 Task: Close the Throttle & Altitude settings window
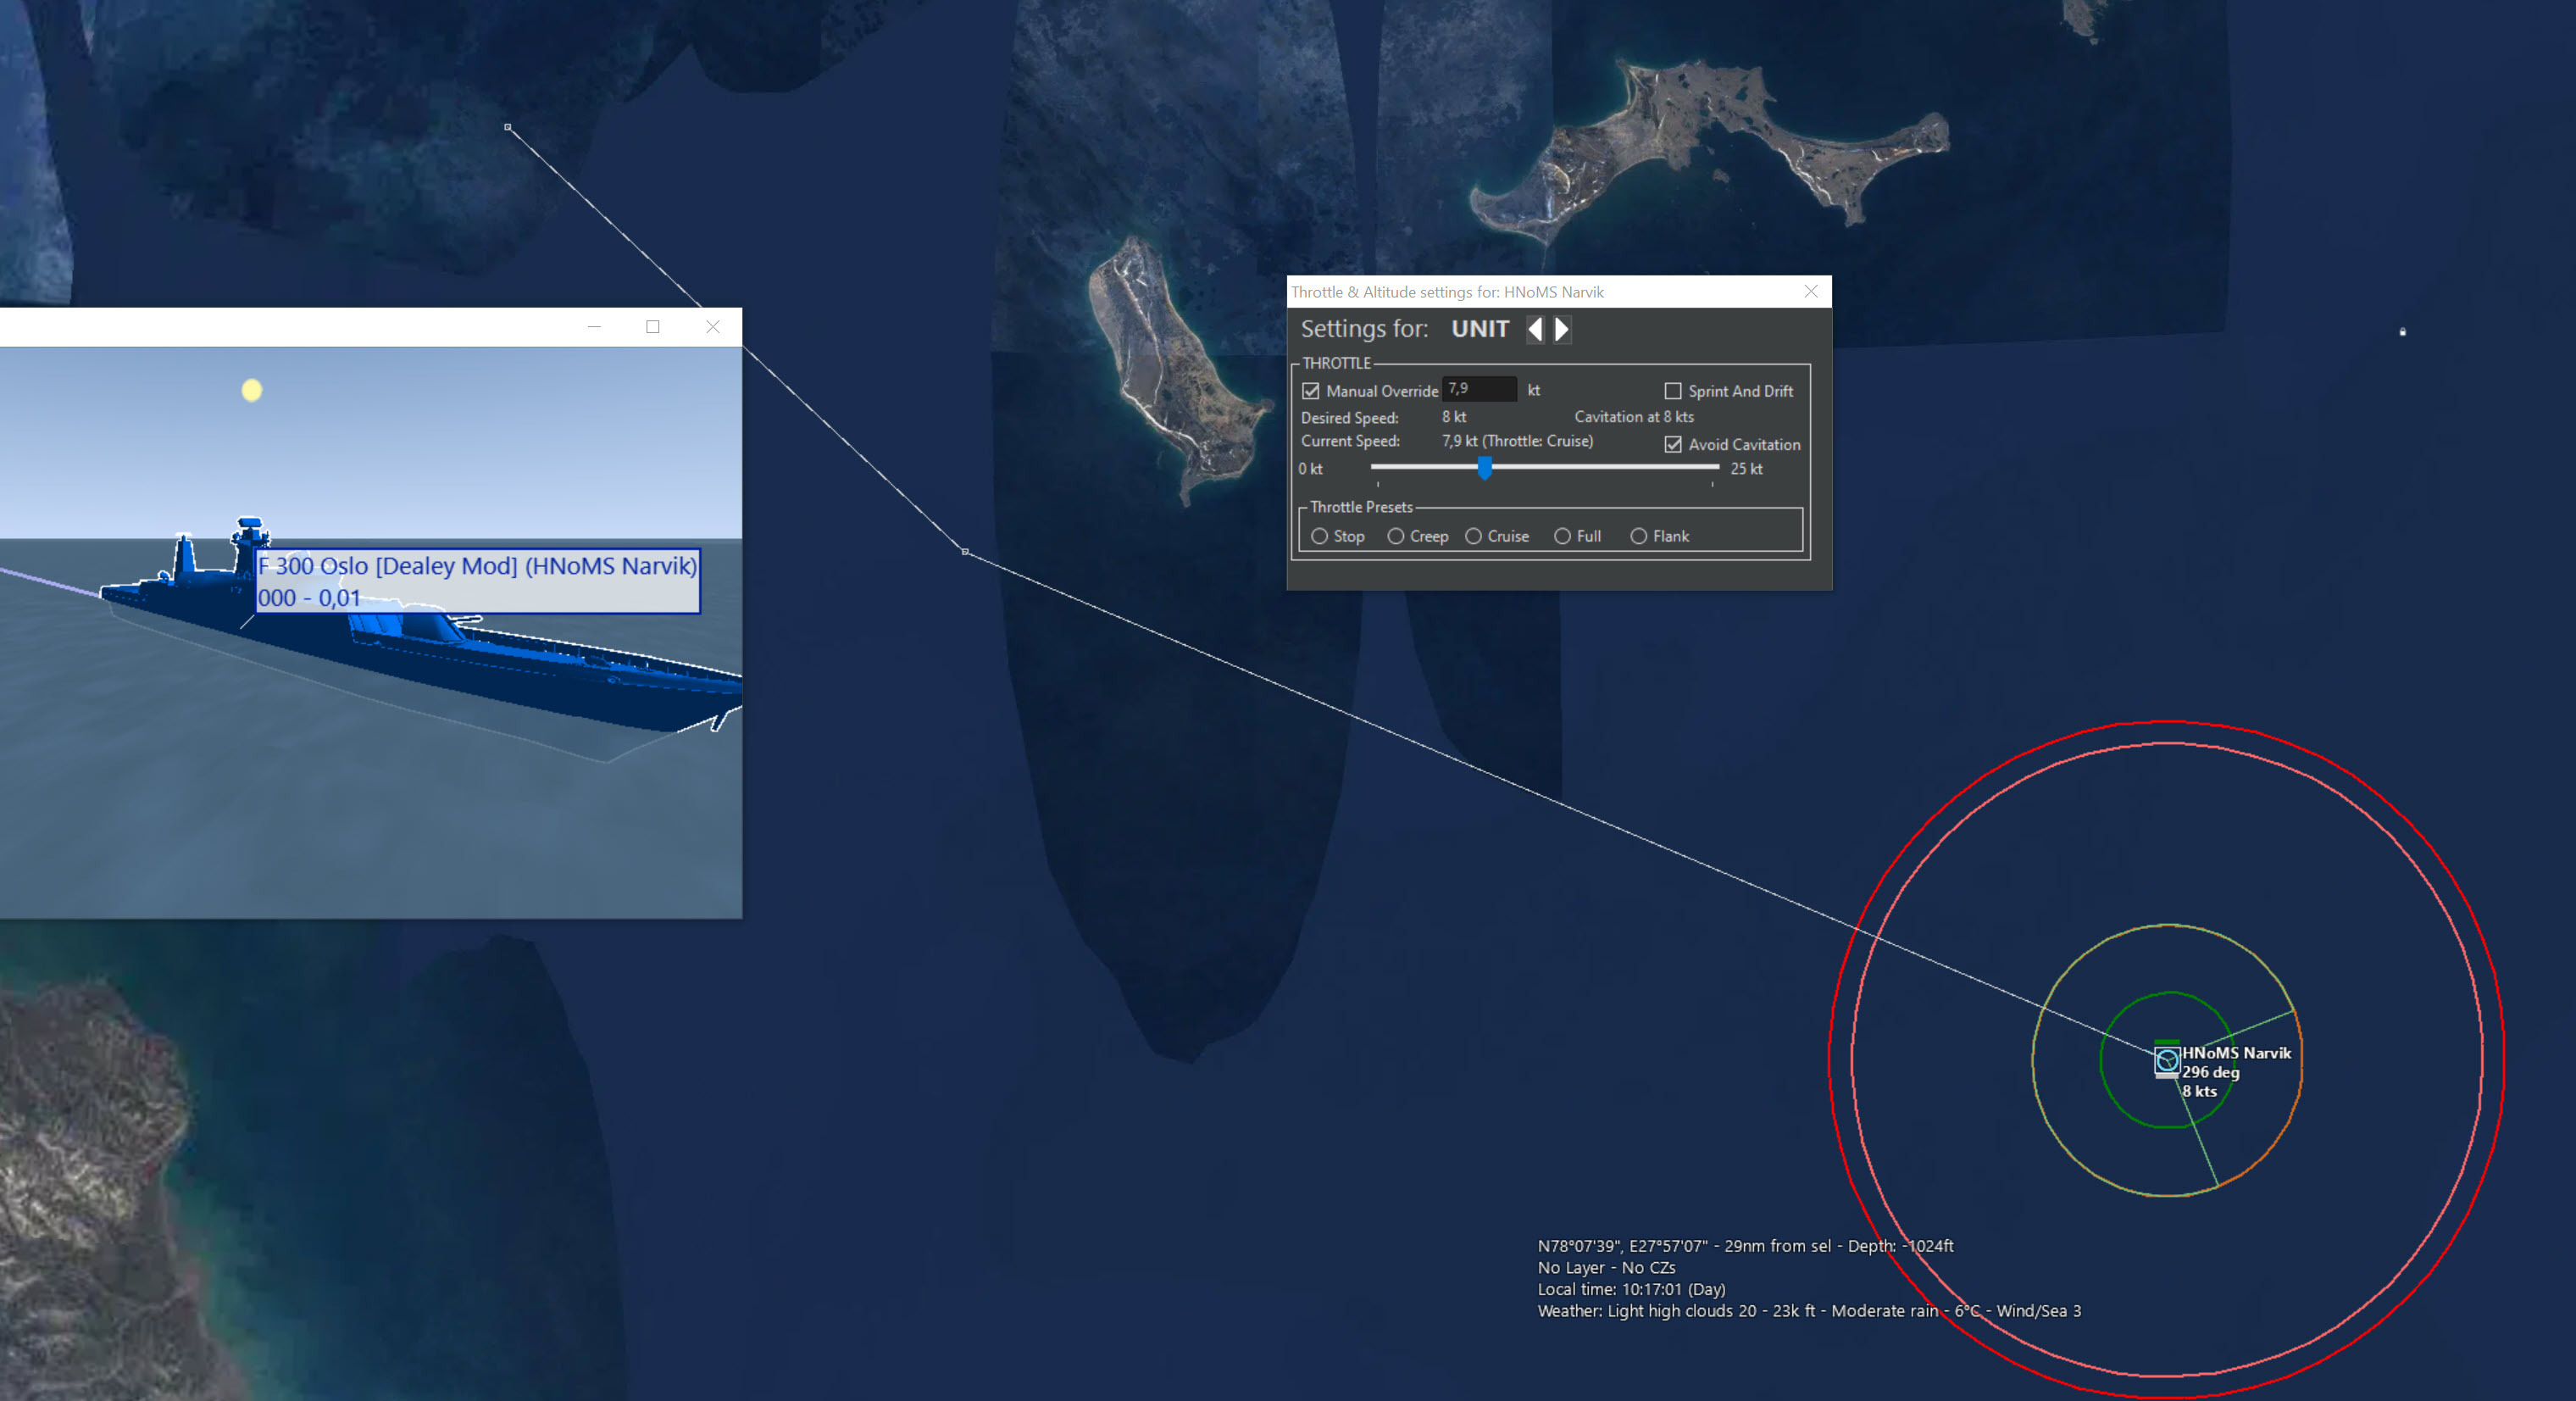1810,291
